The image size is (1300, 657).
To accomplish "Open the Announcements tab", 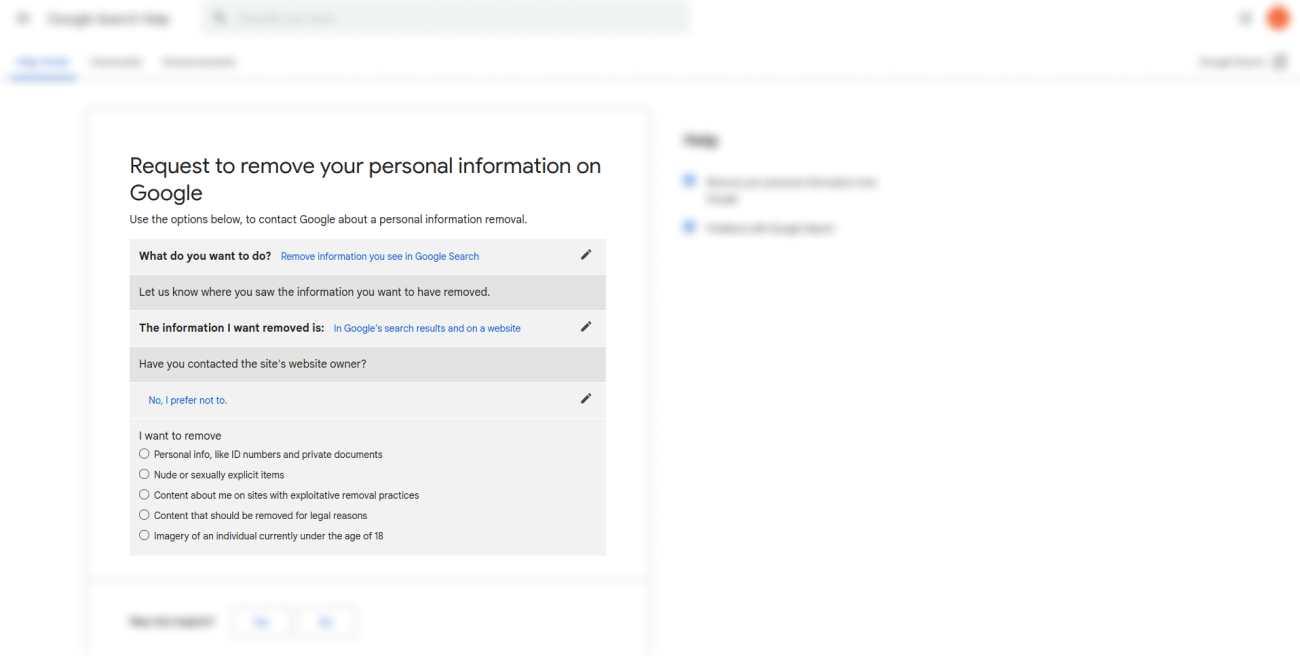I will pyautogui.click(x=198, y=62).
